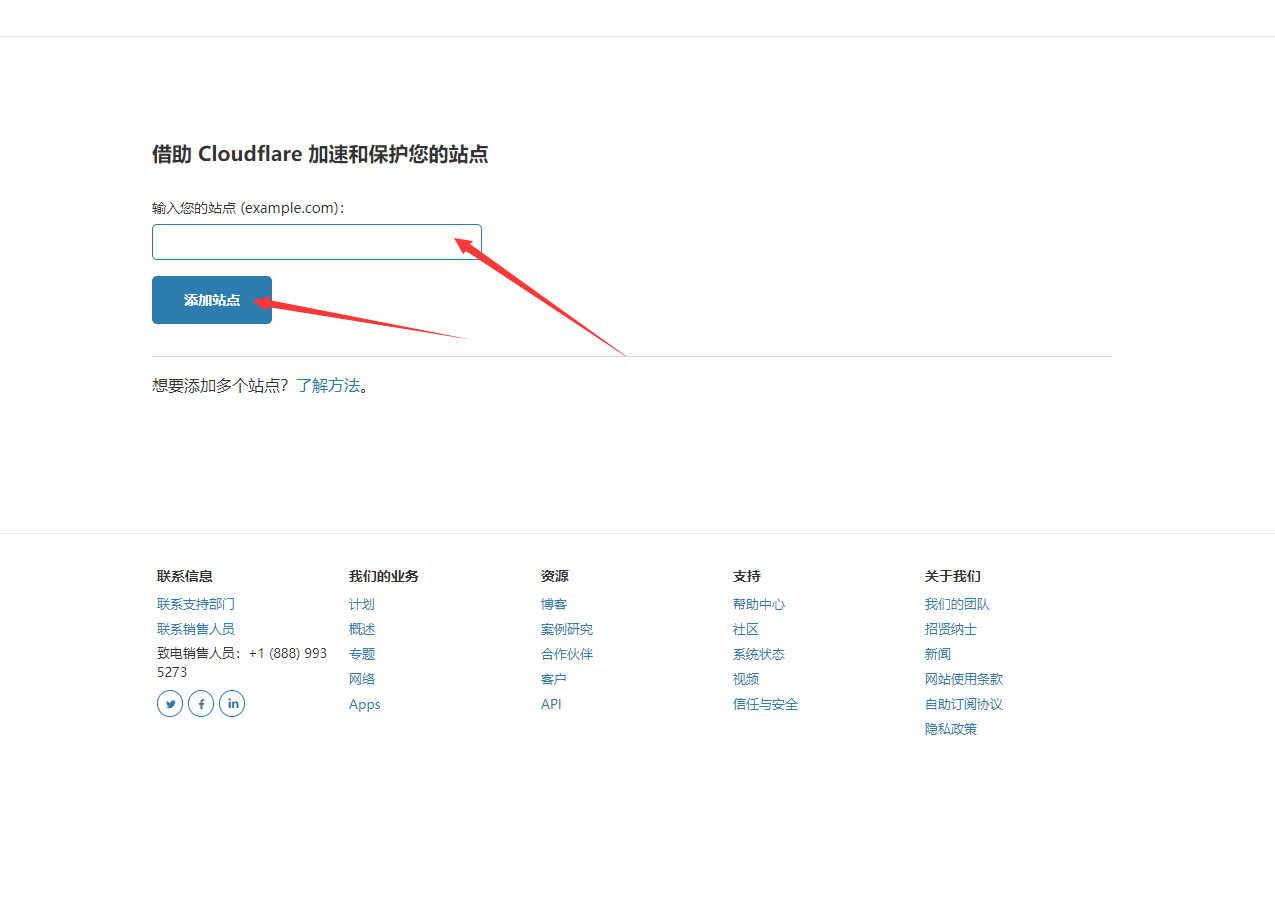Click the 支持 footer heading
The height and width of the screenshot is (924, 1275).
coord(747,576)
